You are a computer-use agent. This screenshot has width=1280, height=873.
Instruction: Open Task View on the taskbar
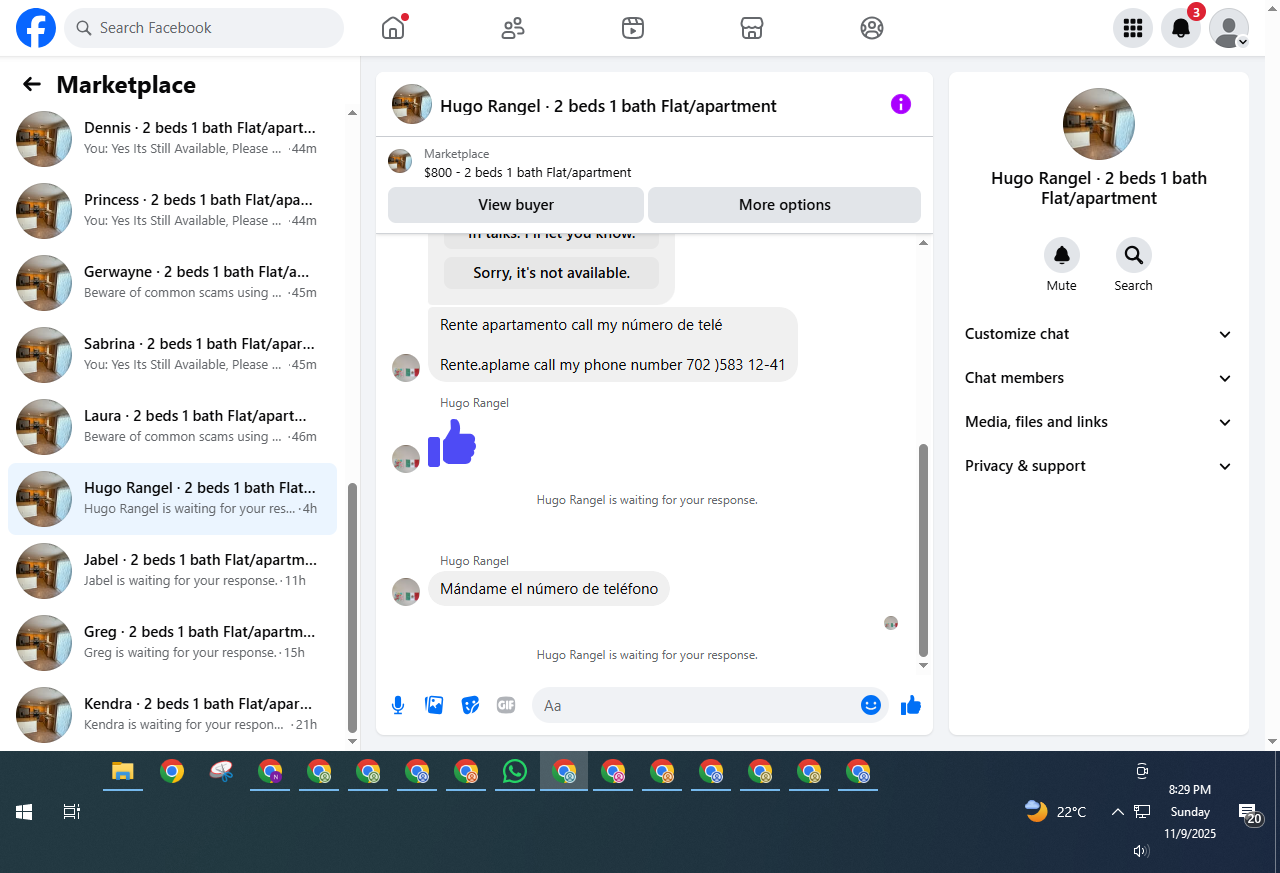coord(72,812)
